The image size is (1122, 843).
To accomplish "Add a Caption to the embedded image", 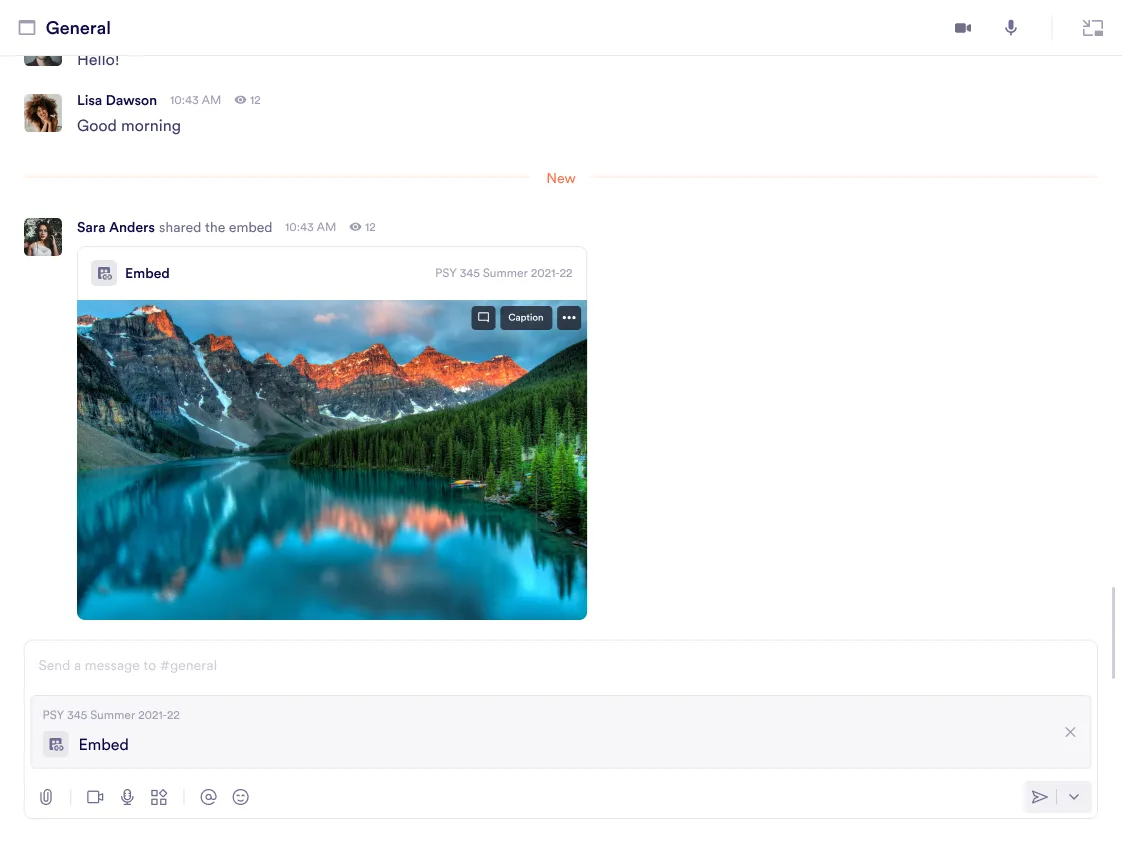I will click(x=525, y=317).
